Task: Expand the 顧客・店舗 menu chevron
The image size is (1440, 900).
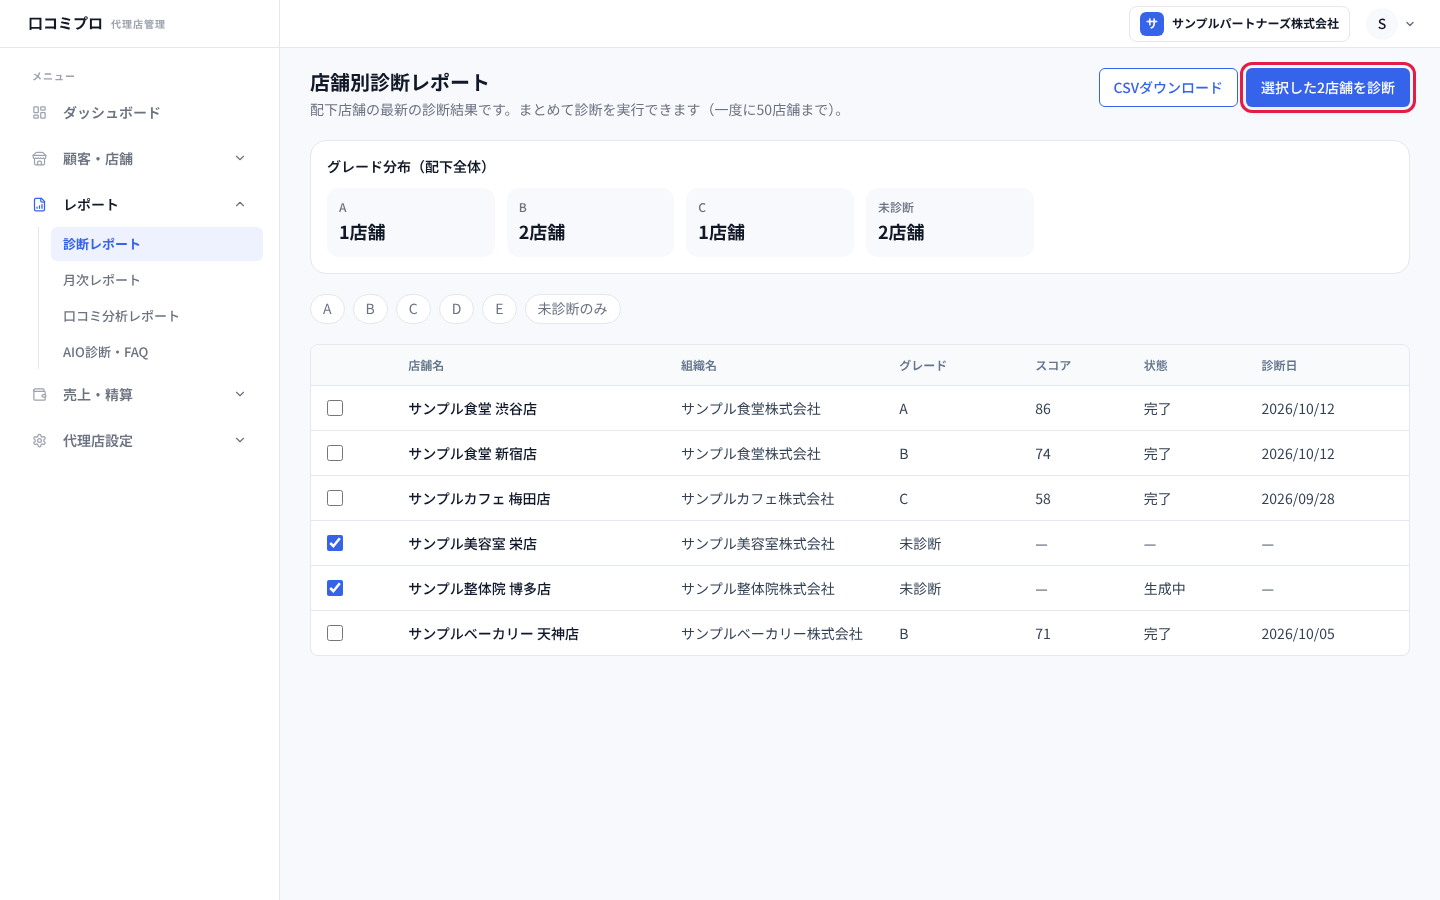Action: click(x=240, y=158)
